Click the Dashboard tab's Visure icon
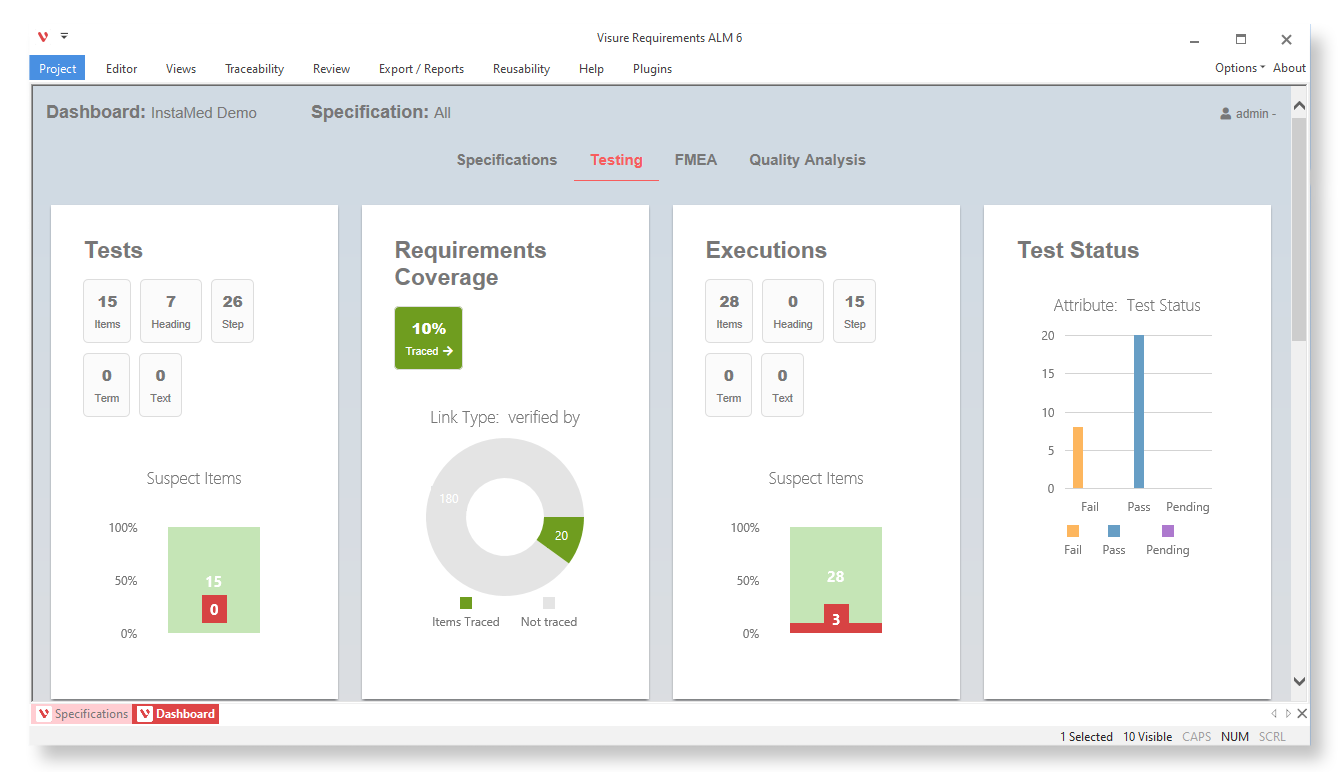Screen dimensions: 1340x772 tap(145, 714)
